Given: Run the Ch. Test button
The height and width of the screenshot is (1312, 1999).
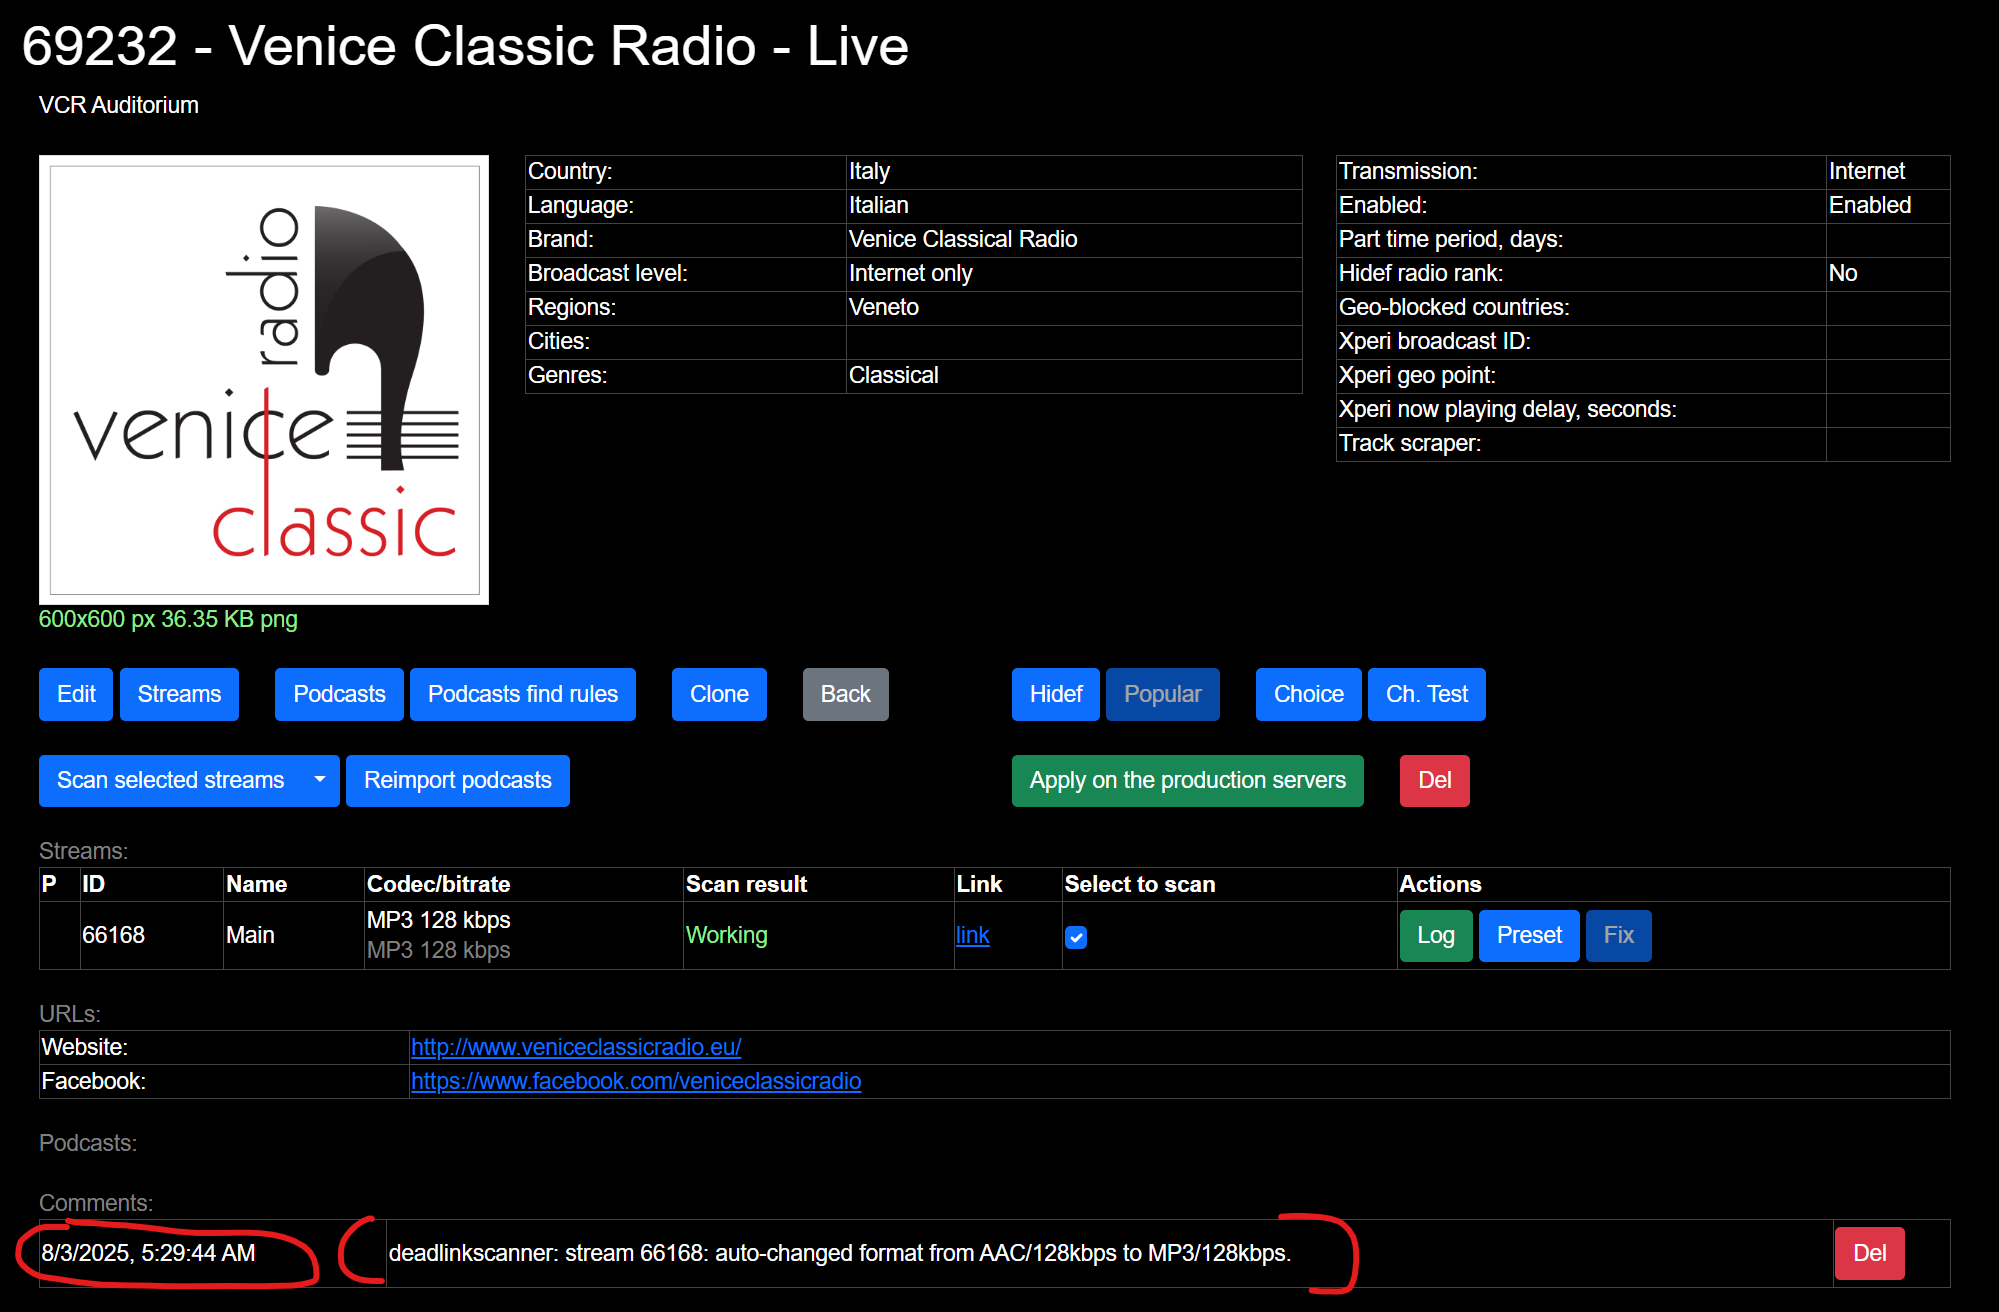Looking at the screenshot, I should click(1426, 694).
